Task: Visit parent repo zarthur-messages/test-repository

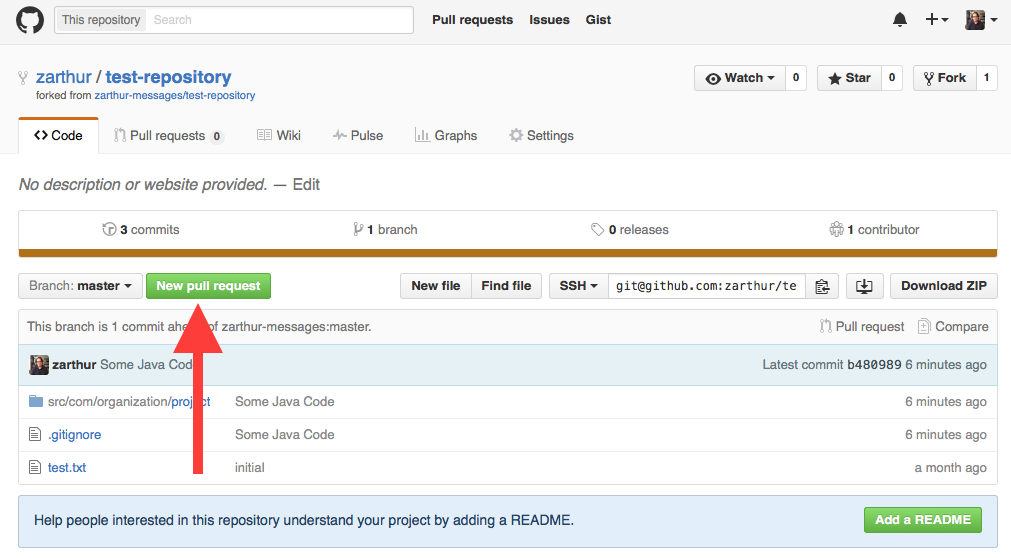Action: pos(175,95)
